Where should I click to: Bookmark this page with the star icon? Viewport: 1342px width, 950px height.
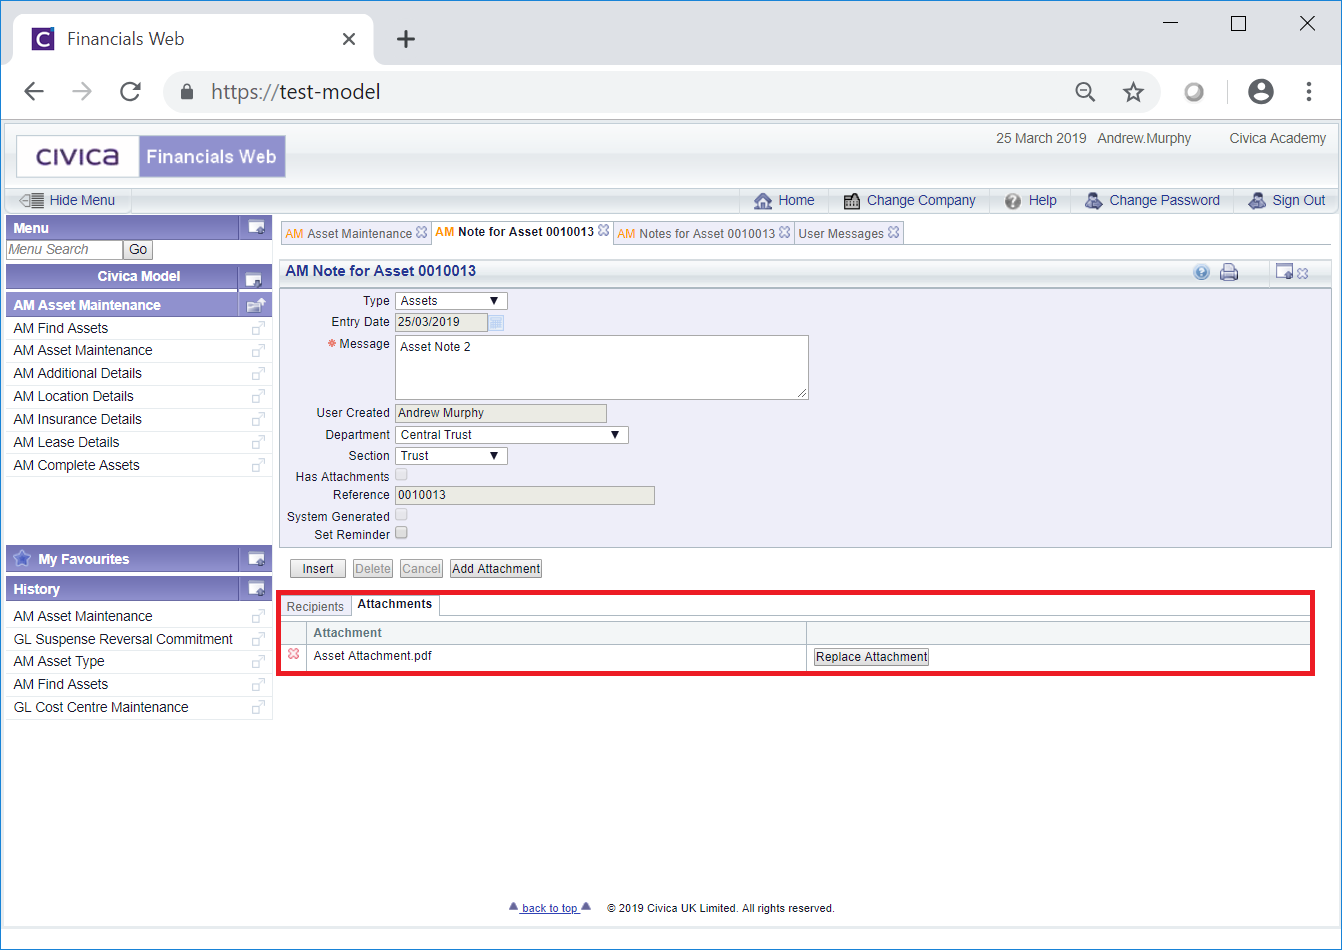(x=1133, y=92)
